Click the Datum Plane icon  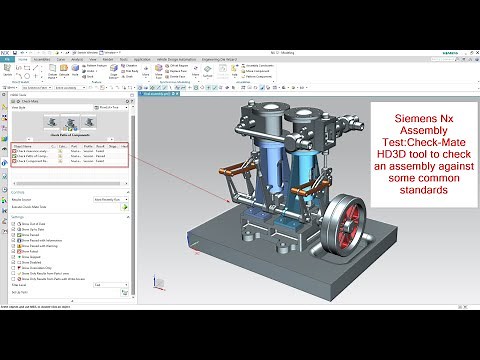[52, 68]
